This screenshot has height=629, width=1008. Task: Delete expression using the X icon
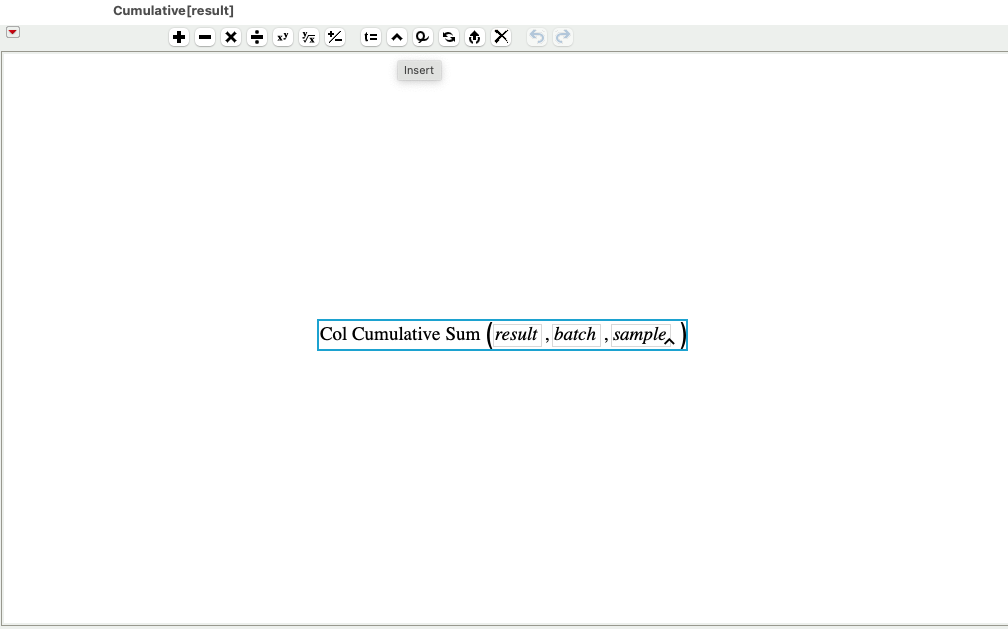(x=501, y=37)
